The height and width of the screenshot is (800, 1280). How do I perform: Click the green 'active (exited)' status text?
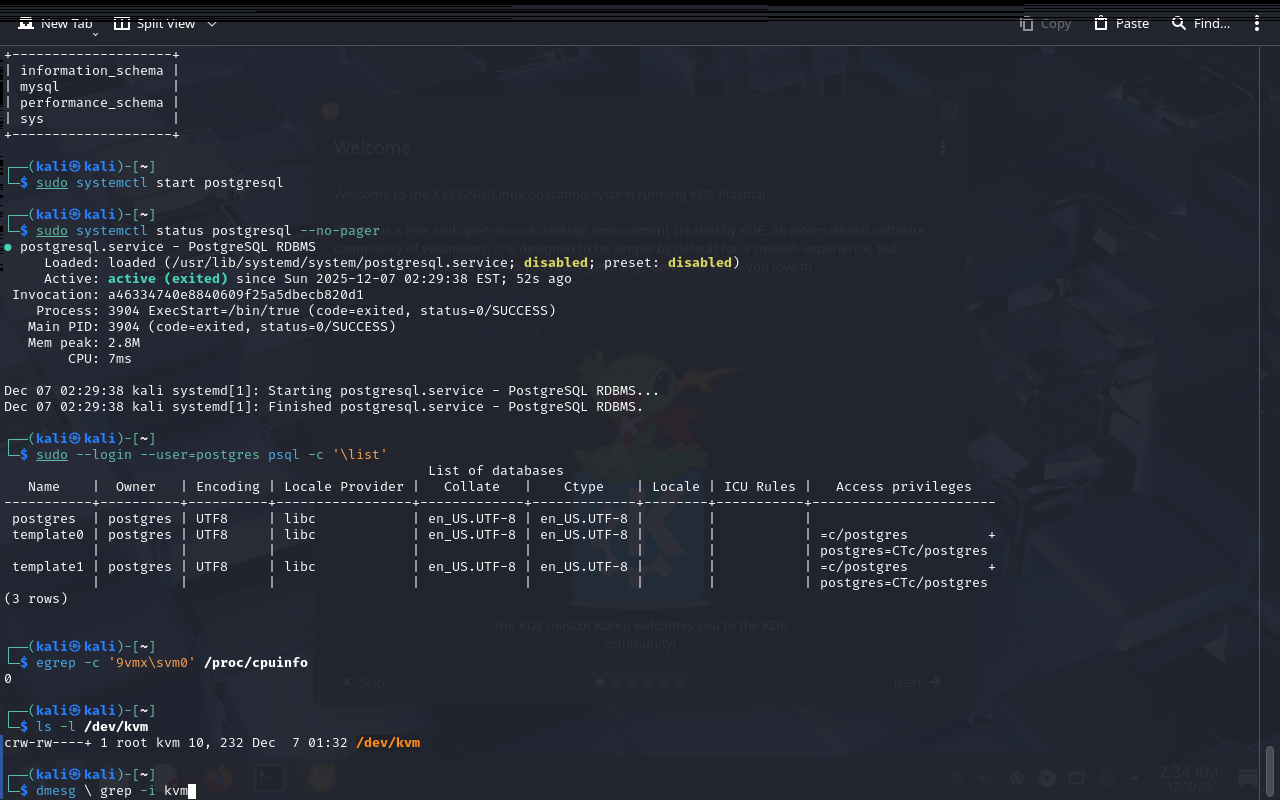168,279
